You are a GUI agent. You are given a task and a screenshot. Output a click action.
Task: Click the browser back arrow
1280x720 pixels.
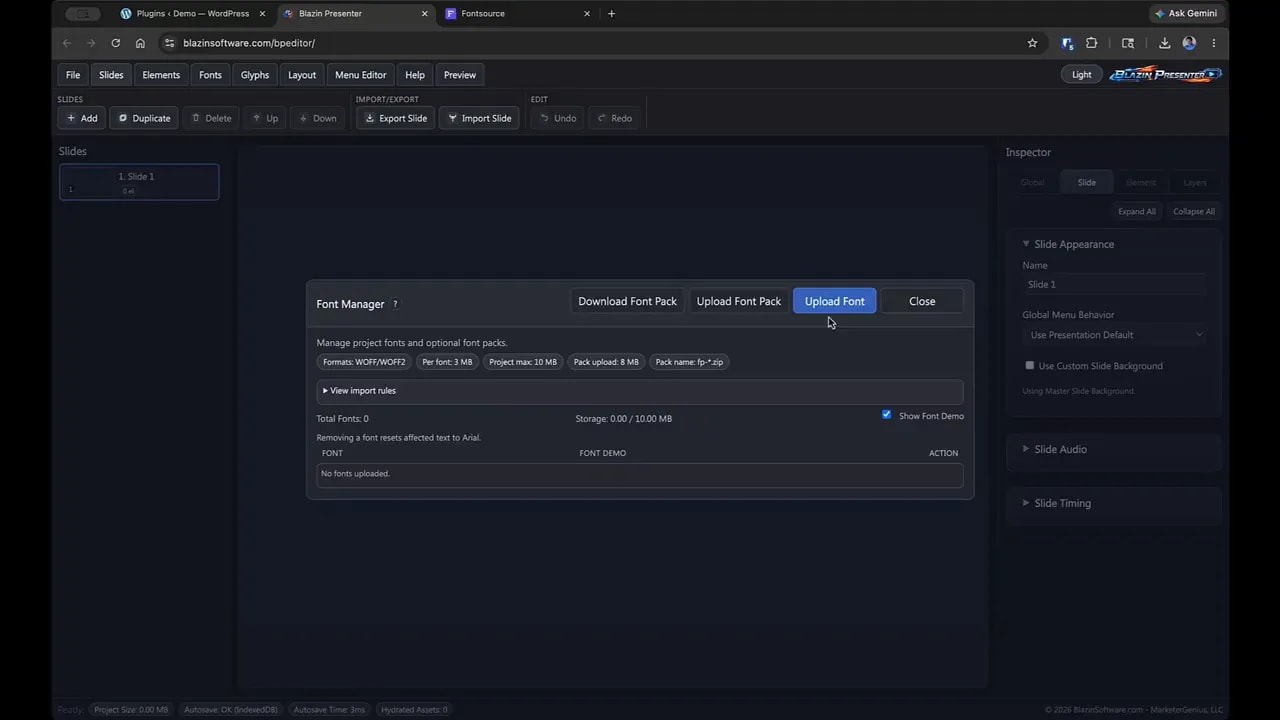click(x=67, y=43)
